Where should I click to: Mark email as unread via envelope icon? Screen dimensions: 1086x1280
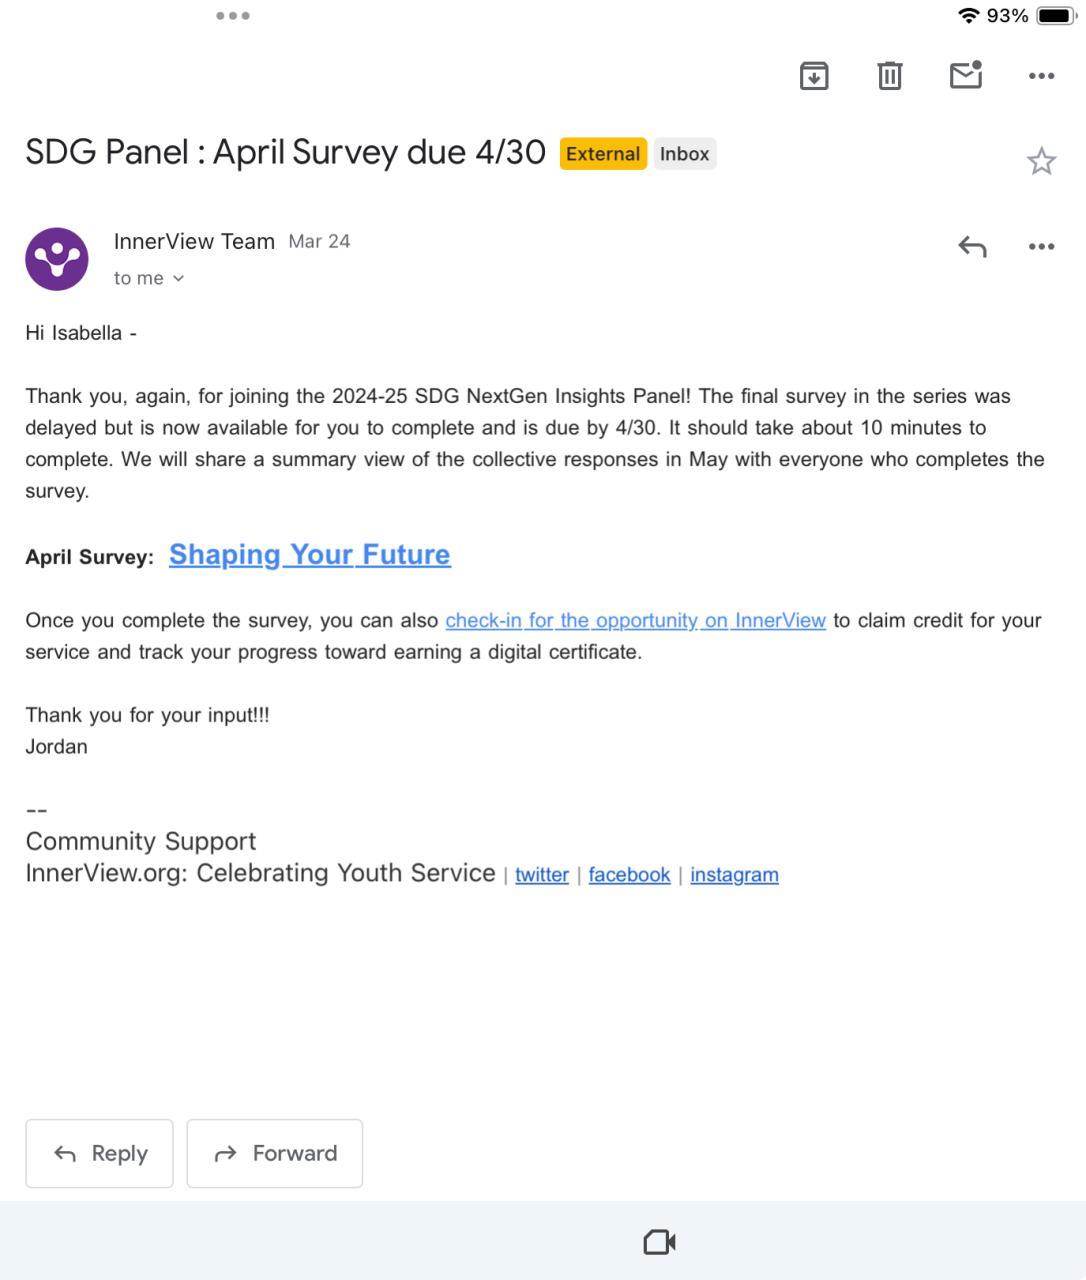pos(965,75)
